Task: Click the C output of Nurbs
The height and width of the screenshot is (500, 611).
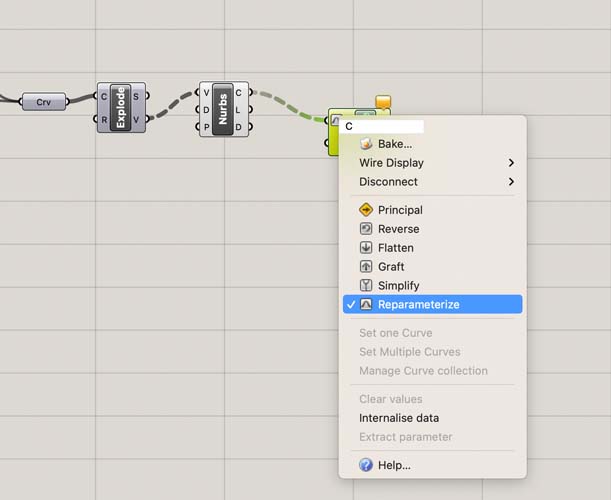Action: tap(238, 93)
